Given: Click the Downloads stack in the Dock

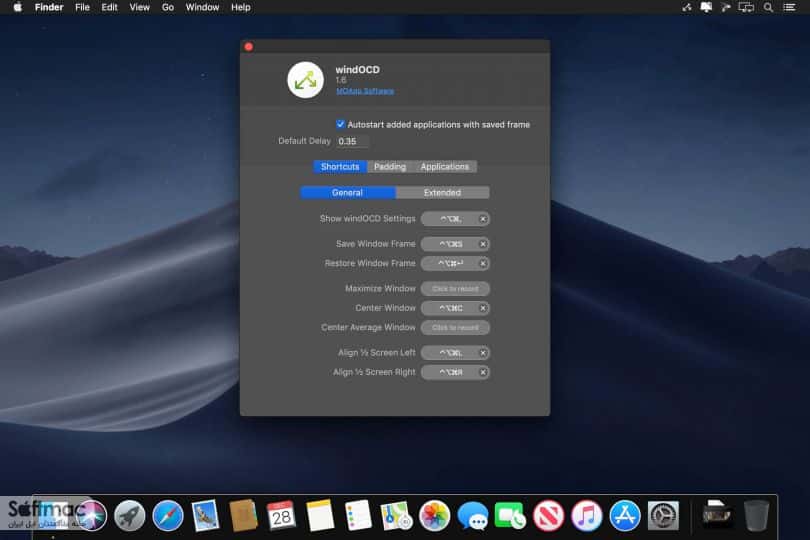Looking at the screenshot, I should pos(716,514).
